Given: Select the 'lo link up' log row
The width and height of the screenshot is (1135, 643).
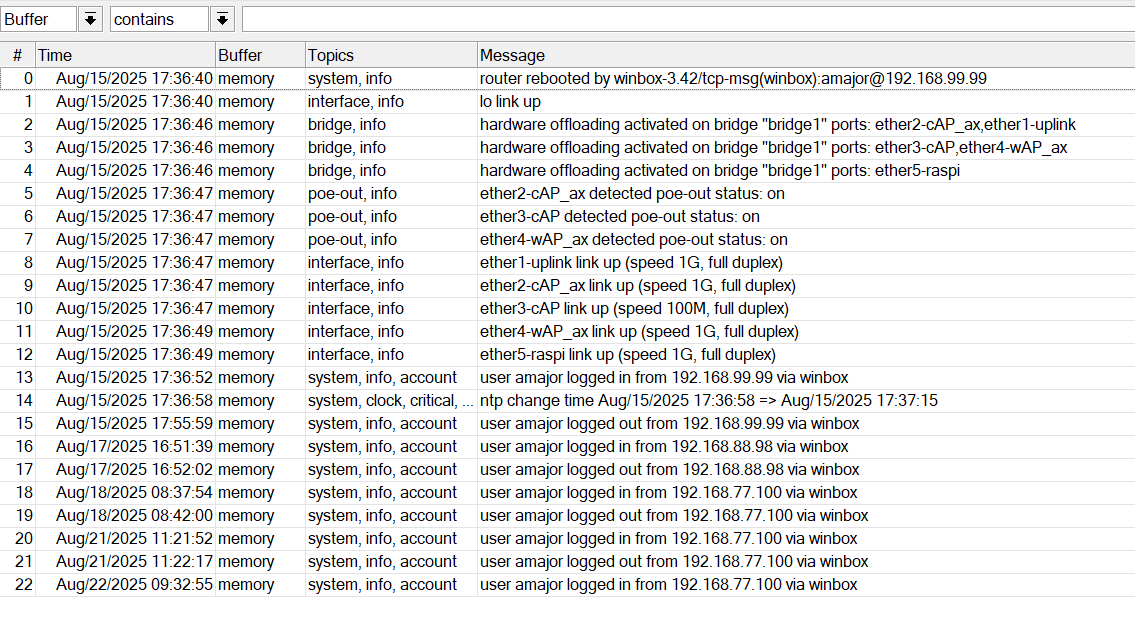Looking at the screenshot, I should 510,101.
